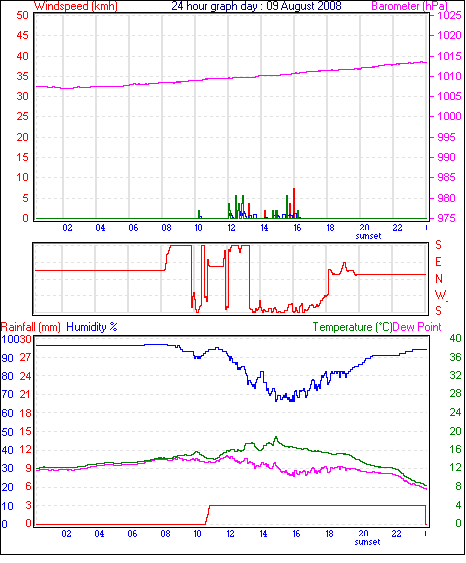Click the E wind direction label

click(438, 262)
